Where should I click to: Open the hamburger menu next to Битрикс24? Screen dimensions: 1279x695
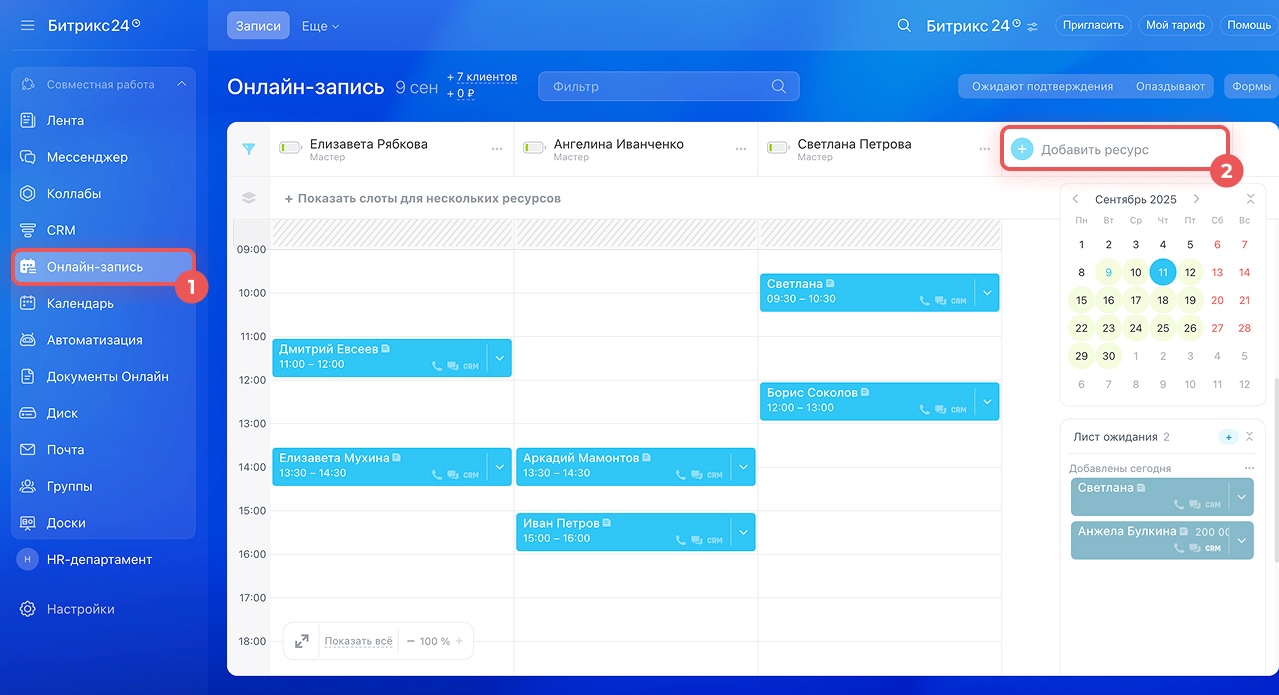click(27, 25)
